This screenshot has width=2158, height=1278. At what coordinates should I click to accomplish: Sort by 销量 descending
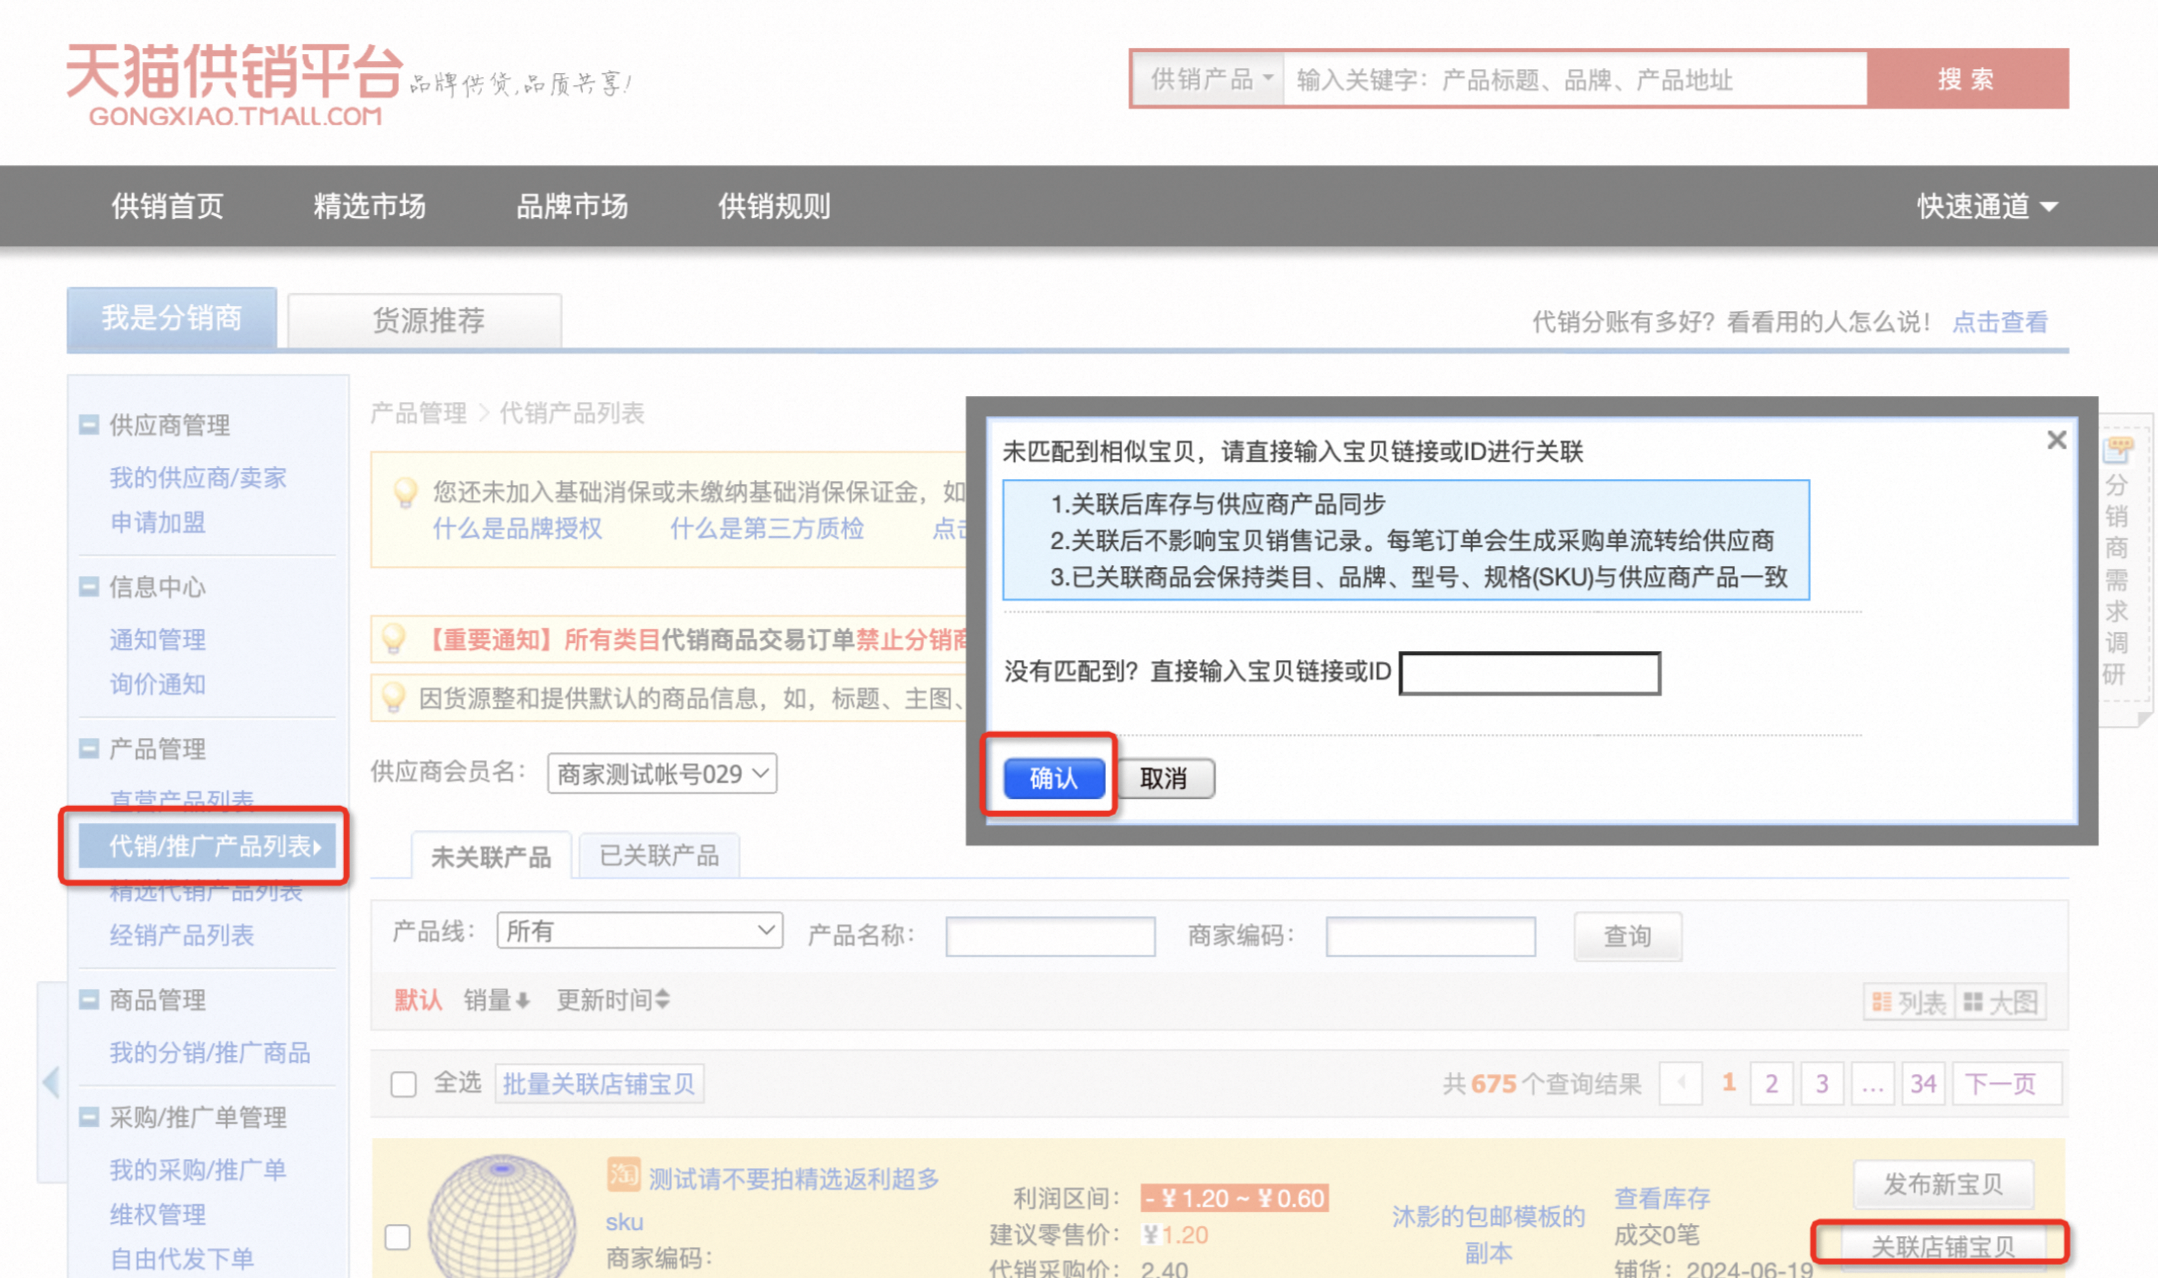pos(496,1000)
